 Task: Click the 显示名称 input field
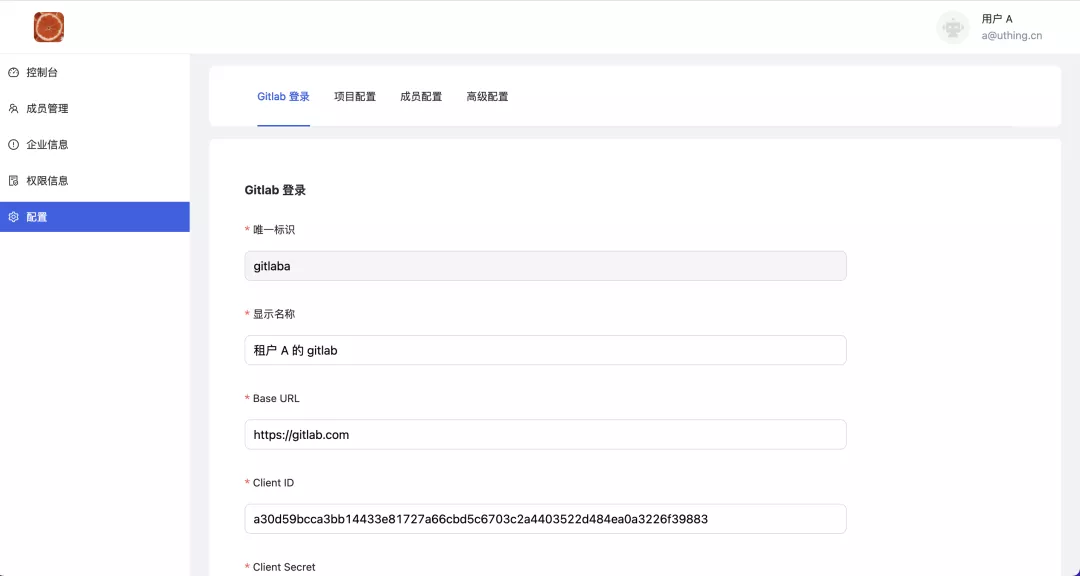(x=546, y=350)
